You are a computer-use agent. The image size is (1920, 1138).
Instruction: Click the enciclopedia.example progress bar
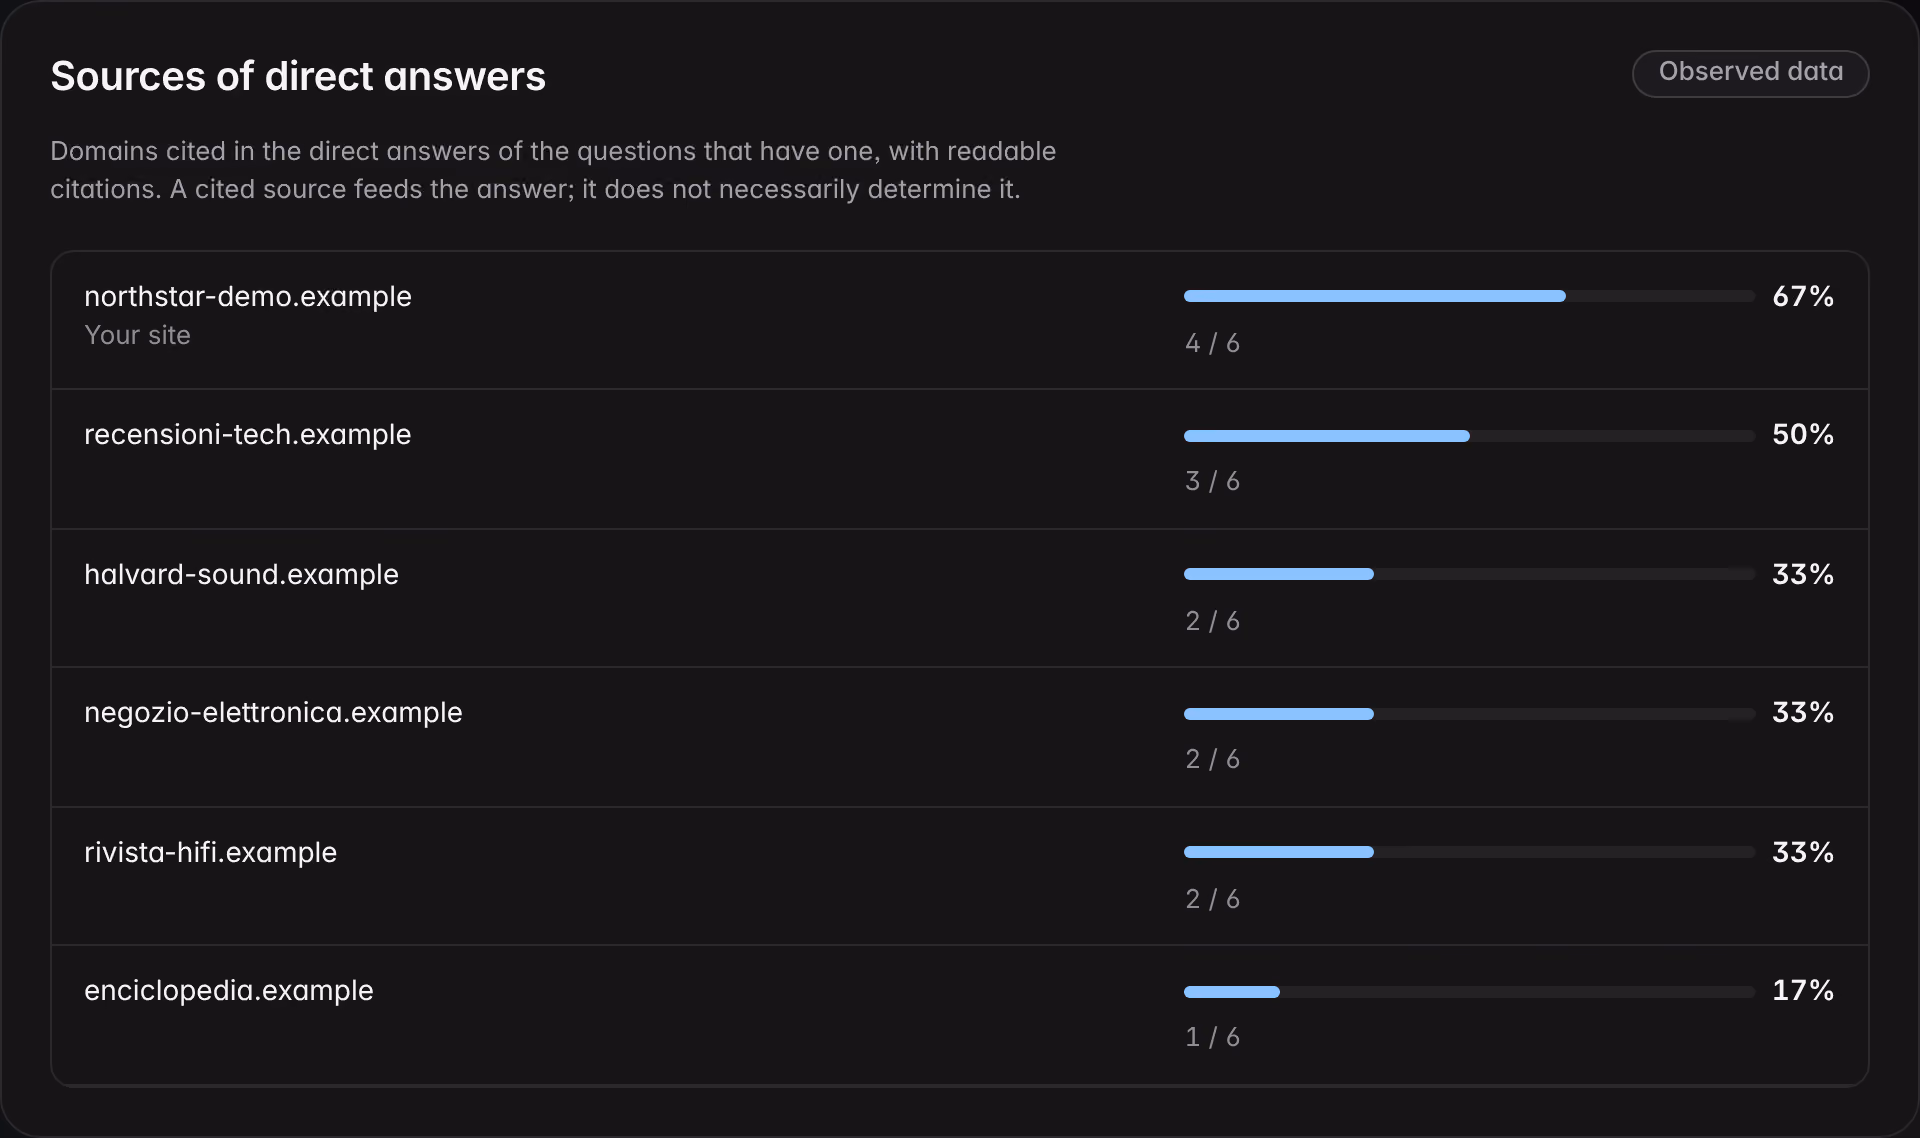(1469, 992)
